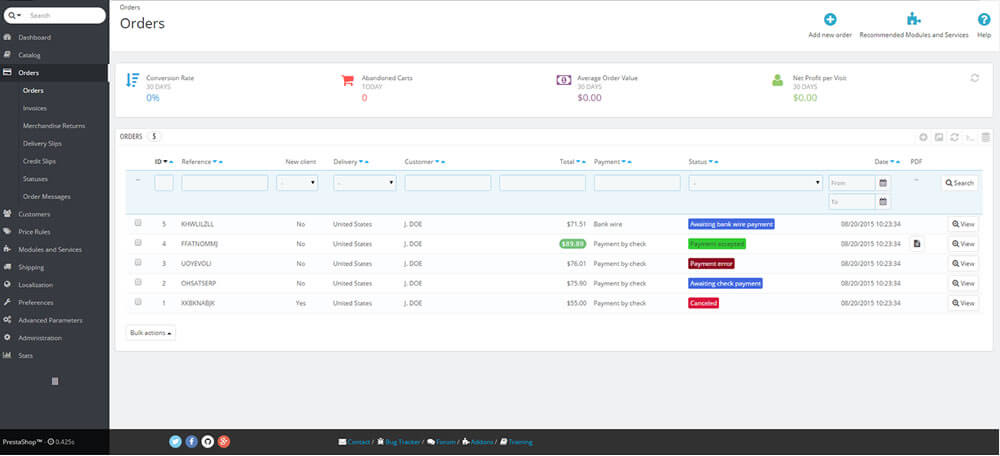The height and width of the screenshot is (456, 1000).
Task: View order OHSATSERP details
Action: (x=963, y=283)
